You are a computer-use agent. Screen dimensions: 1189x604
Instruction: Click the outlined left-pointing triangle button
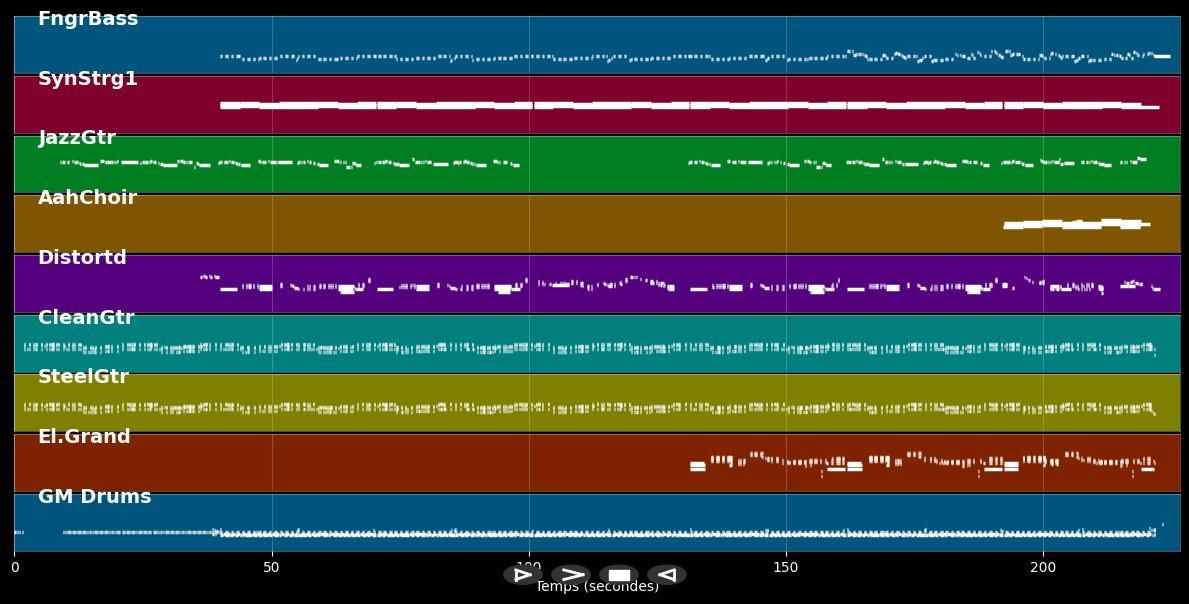(666, 575)
